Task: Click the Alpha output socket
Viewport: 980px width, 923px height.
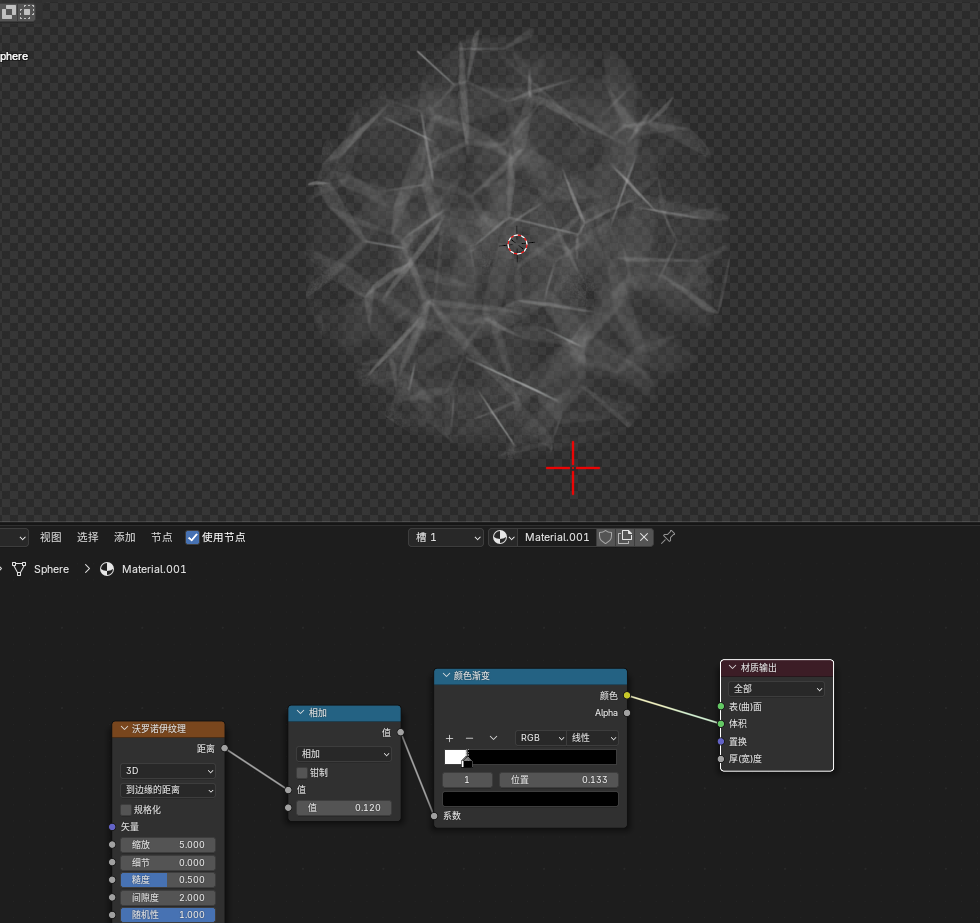Action: pos(627,712)
